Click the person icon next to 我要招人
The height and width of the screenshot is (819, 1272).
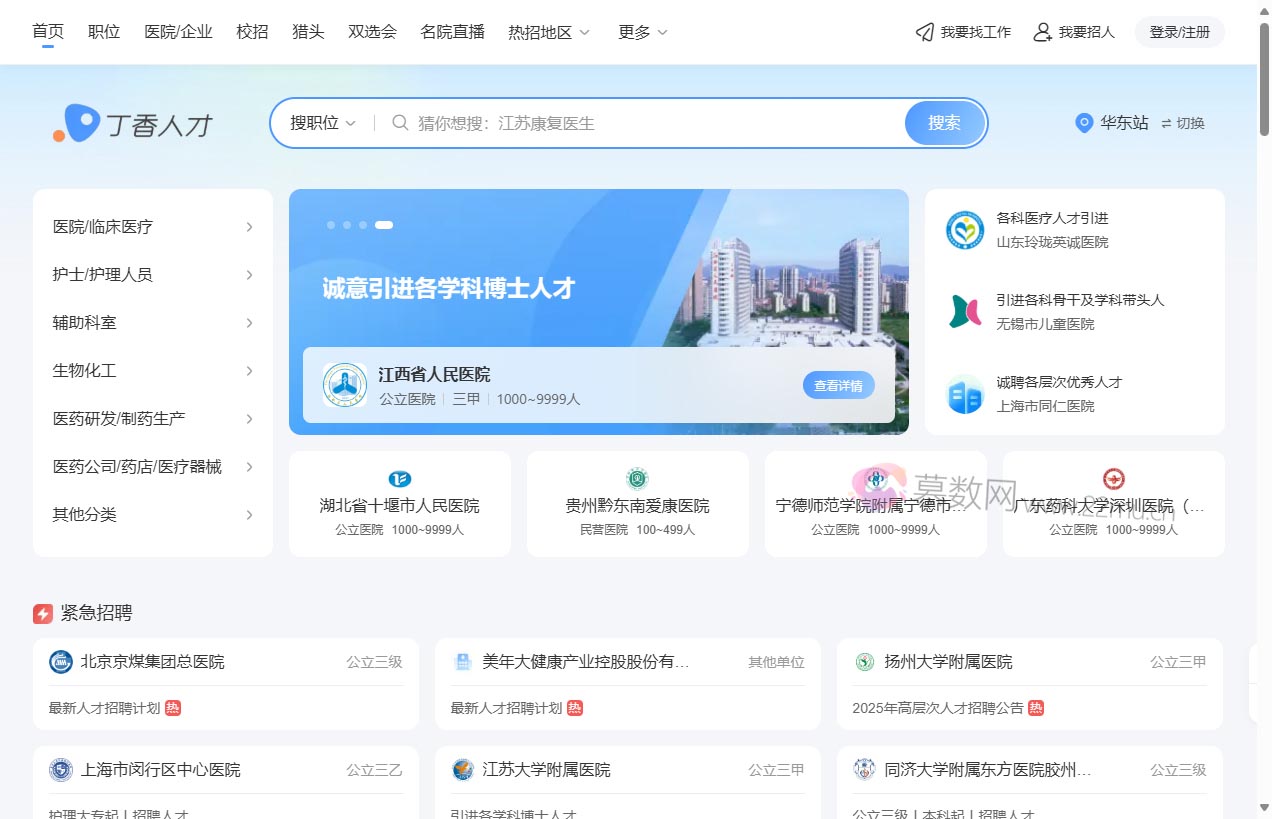1043,32
